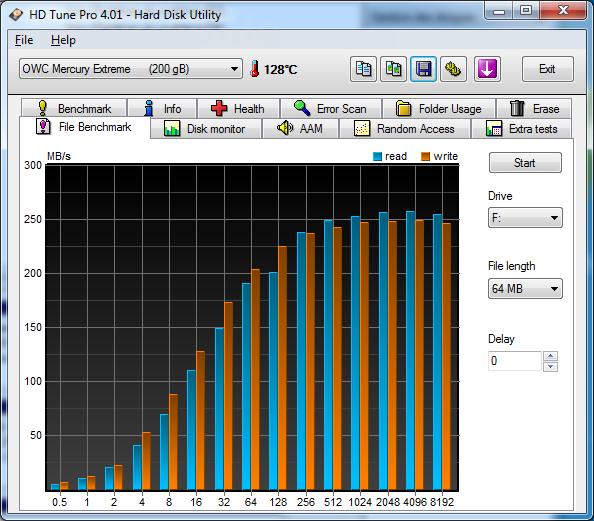Click the Delay input field

[514, 361]
